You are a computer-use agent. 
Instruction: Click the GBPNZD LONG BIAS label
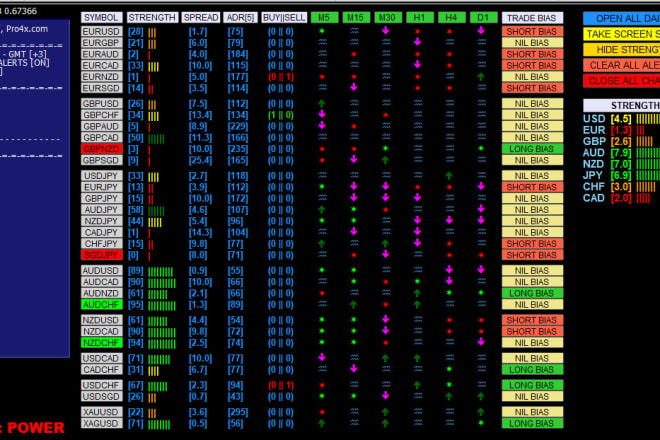(x=532, y=149)
